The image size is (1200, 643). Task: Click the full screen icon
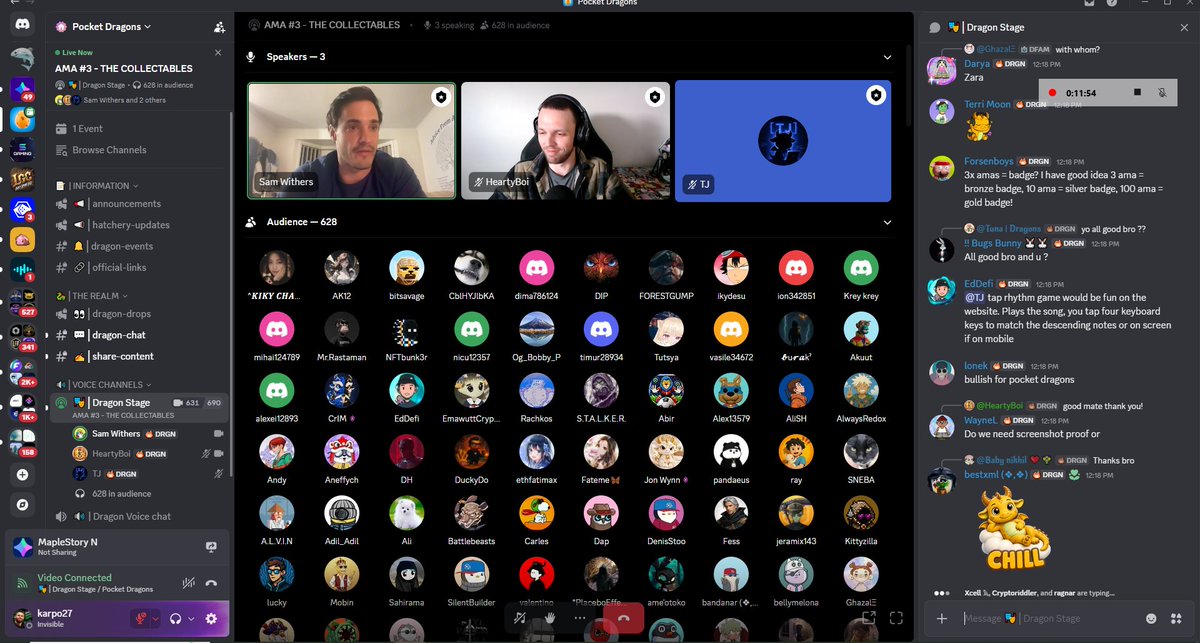point(896,618)
